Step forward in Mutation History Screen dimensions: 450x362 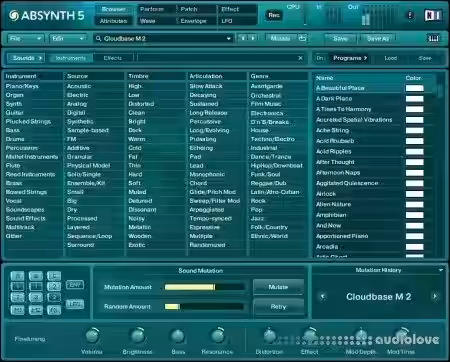point(435,296)
